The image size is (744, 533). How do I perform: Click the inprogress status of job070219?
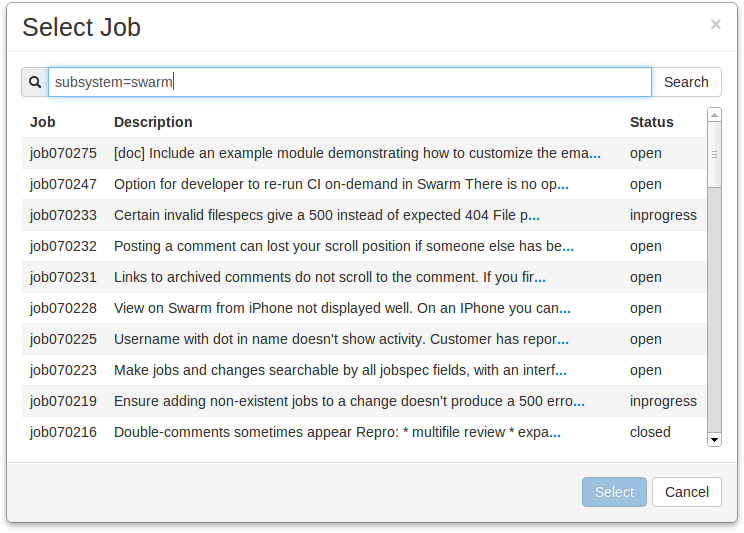[663, 401]
